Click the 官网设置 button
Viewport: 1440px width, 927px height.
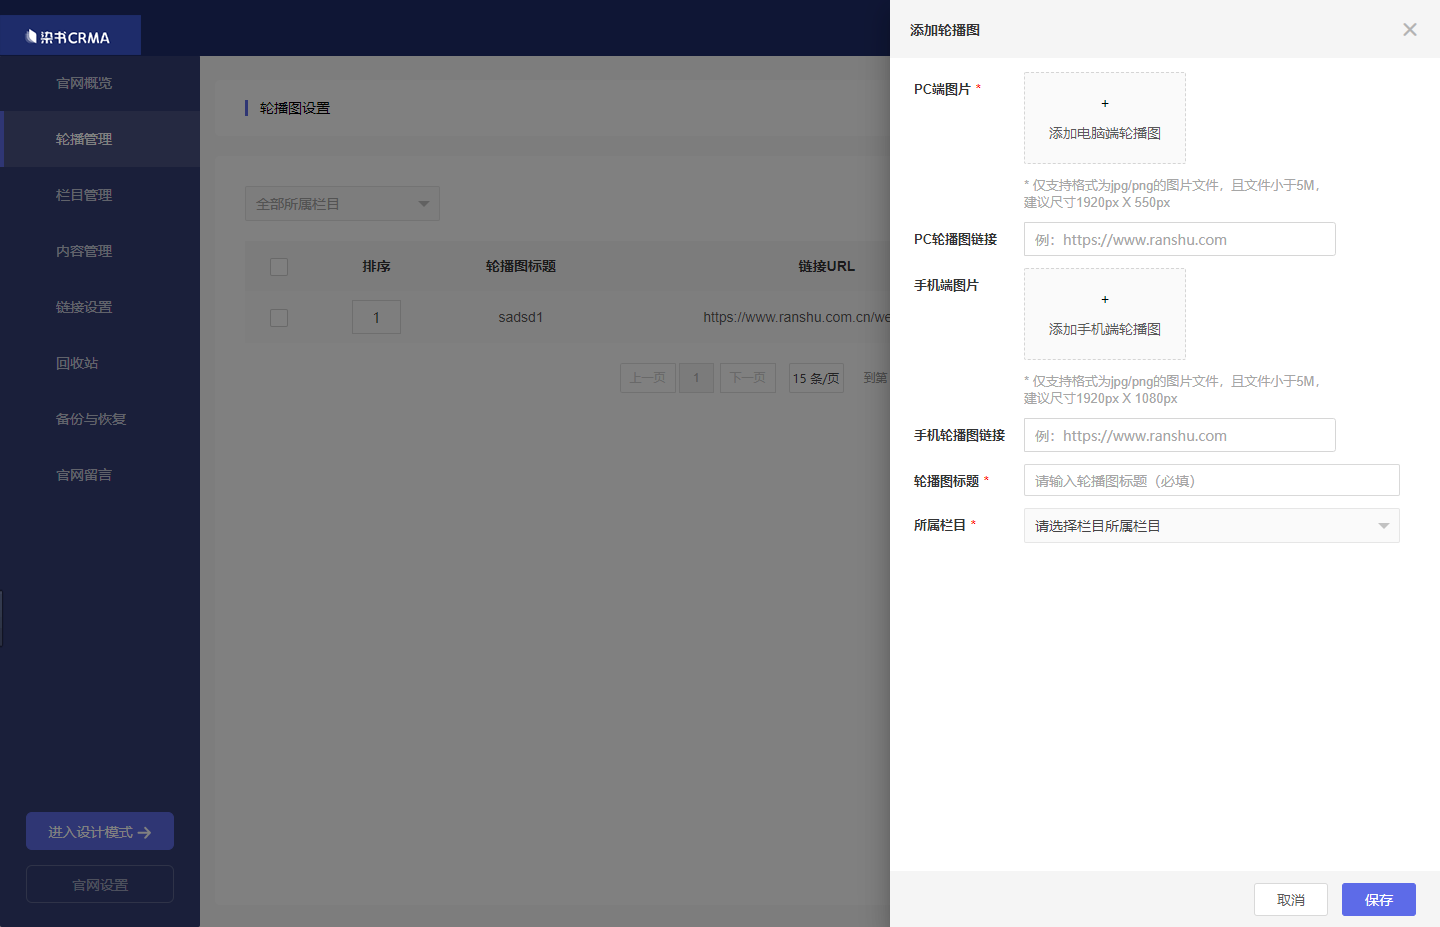(100, 884)
